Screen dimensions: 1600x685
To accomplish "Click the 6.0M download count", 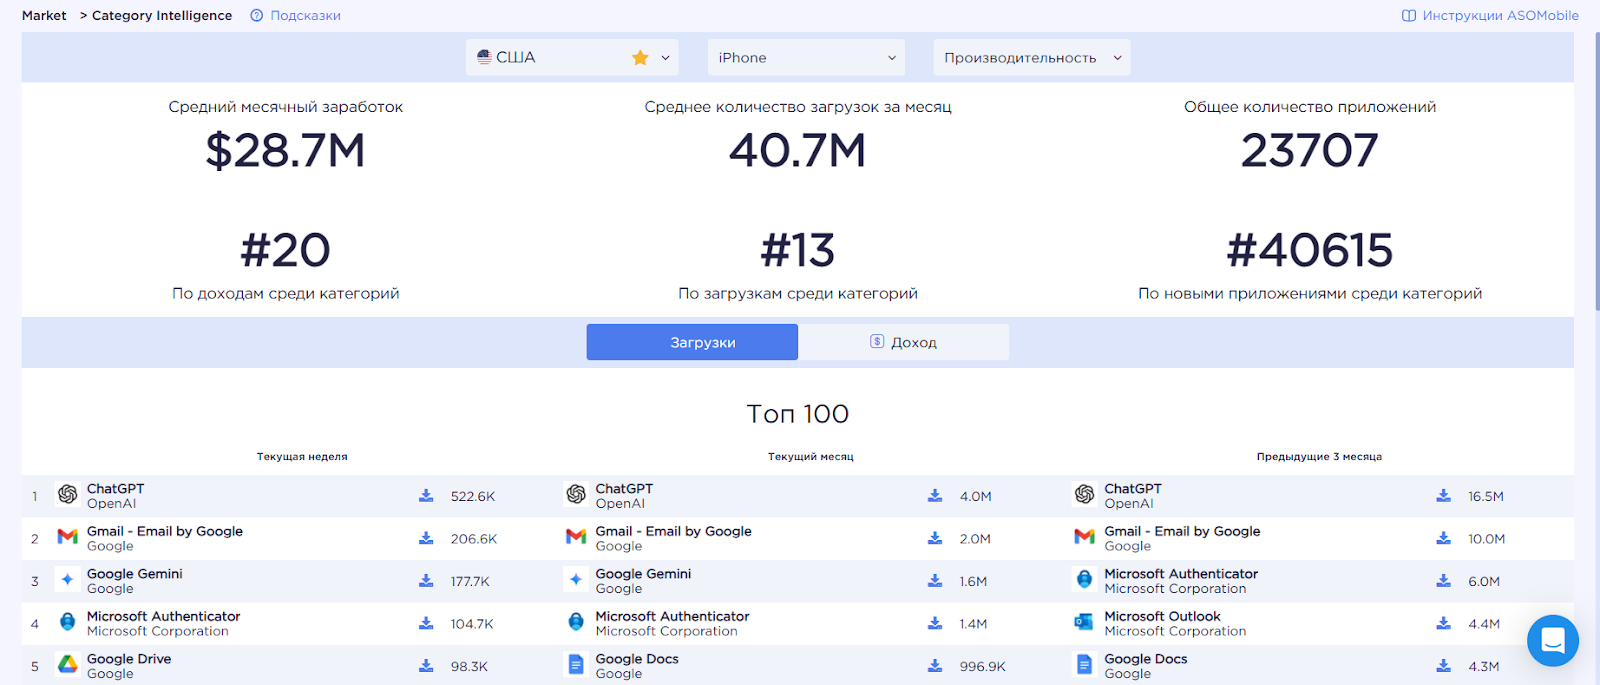I will (x=1484, y=581).
